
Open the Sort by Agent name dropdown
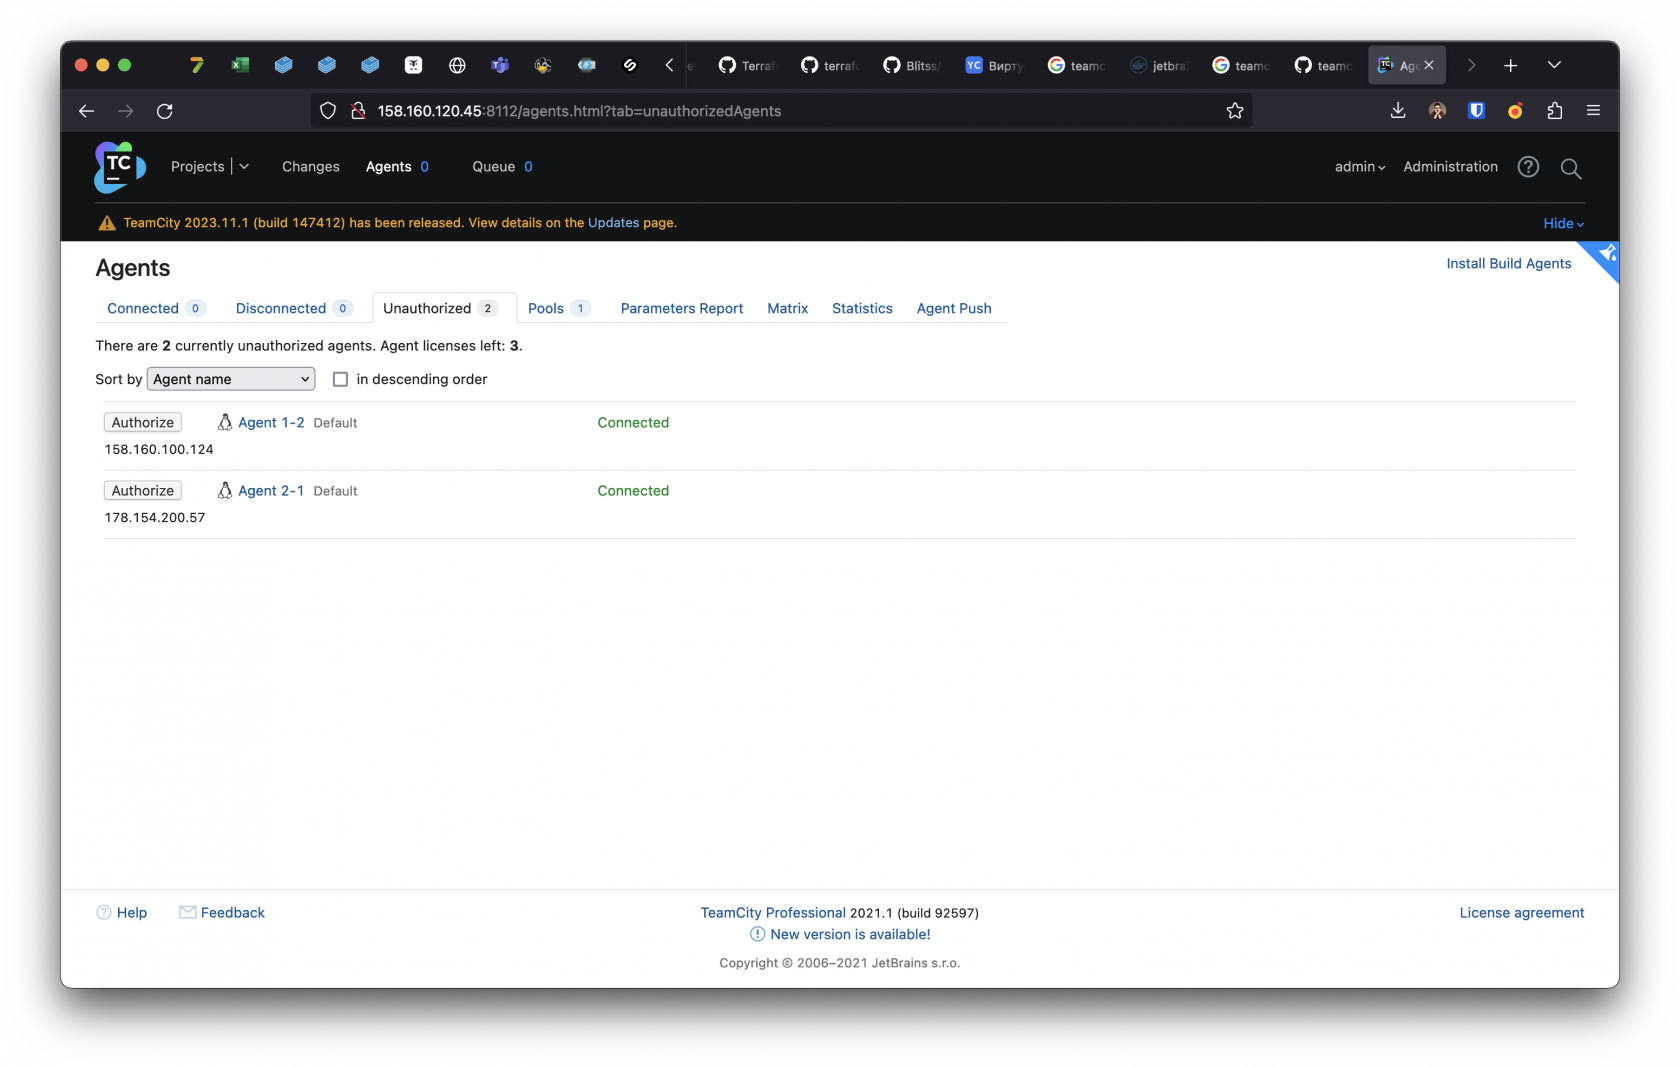[231, 379]
